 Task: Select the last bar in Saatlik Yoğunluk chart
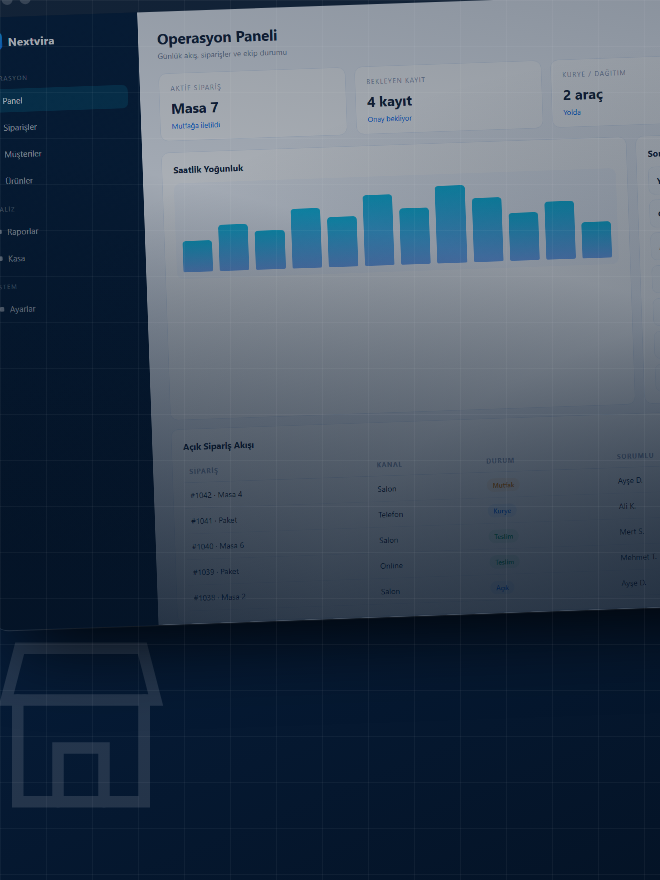597,240
